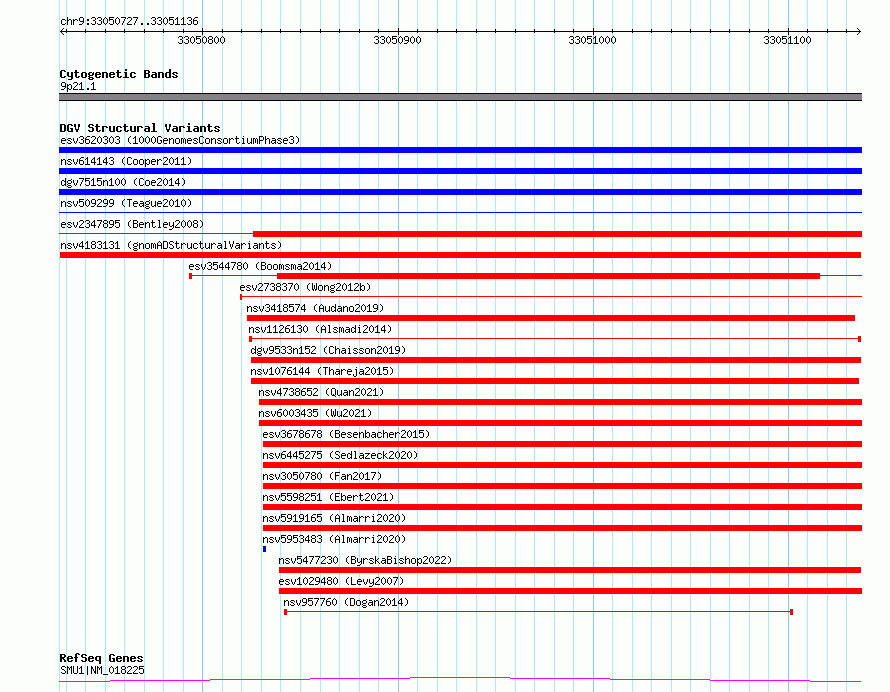
Task: Click the red bar under nsv6445275
Action: 562,465
